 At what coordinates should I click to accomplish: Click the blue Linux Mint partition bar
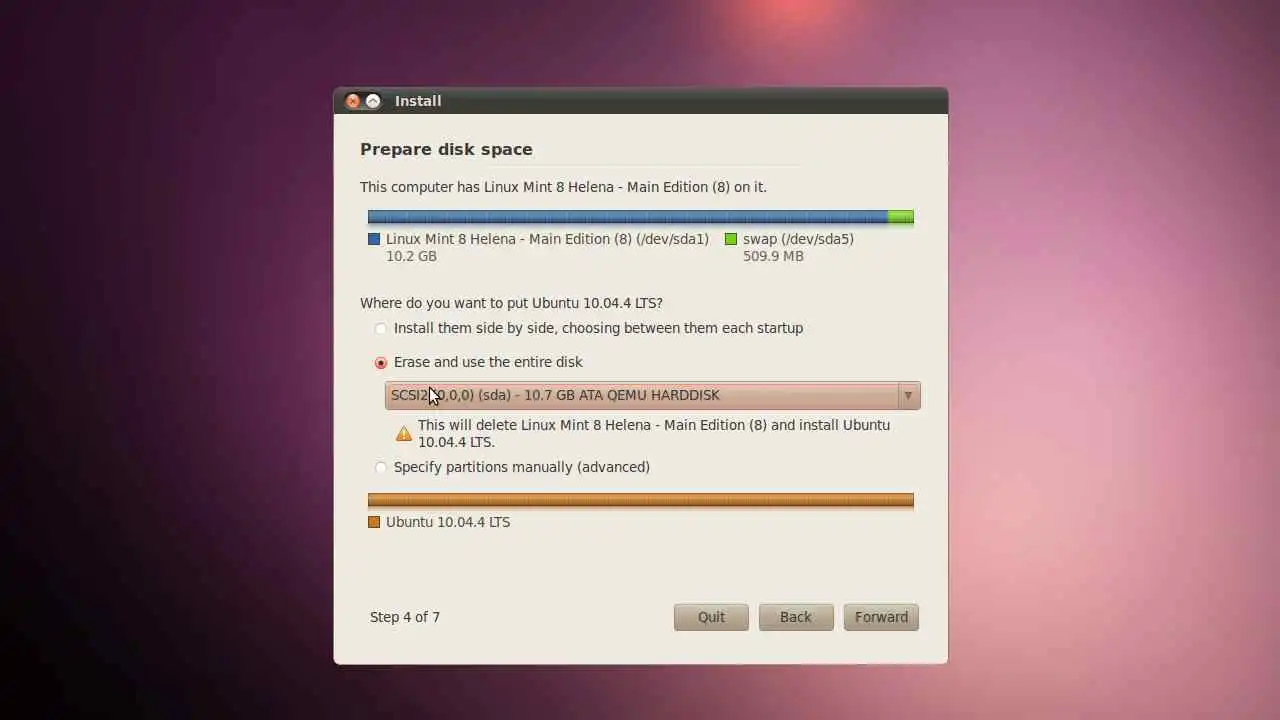click(x=628, y=217)
